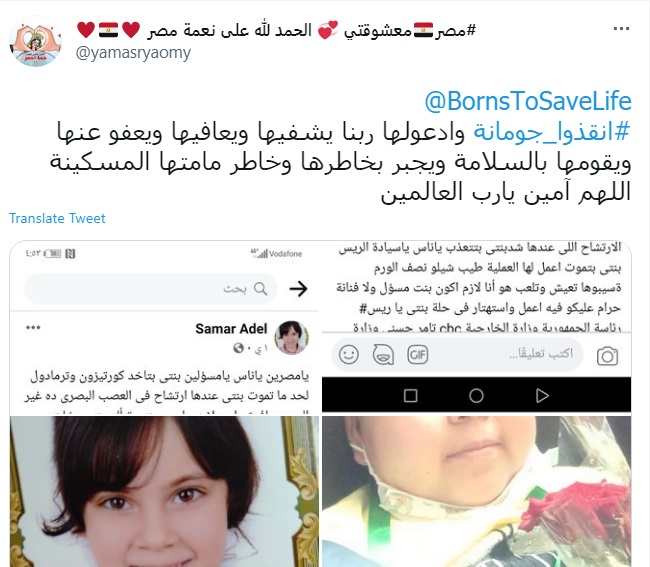Screen dimensions: 650x567
Task: Open the @BornsToSaveLife mention
Action: 528,101
